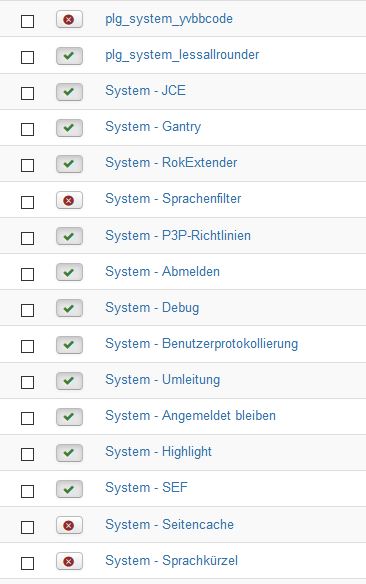The height and width of the screenshot is (584, 366).
Task: Disable System - Umleitung status checkmark
Action: coord(69,381)
